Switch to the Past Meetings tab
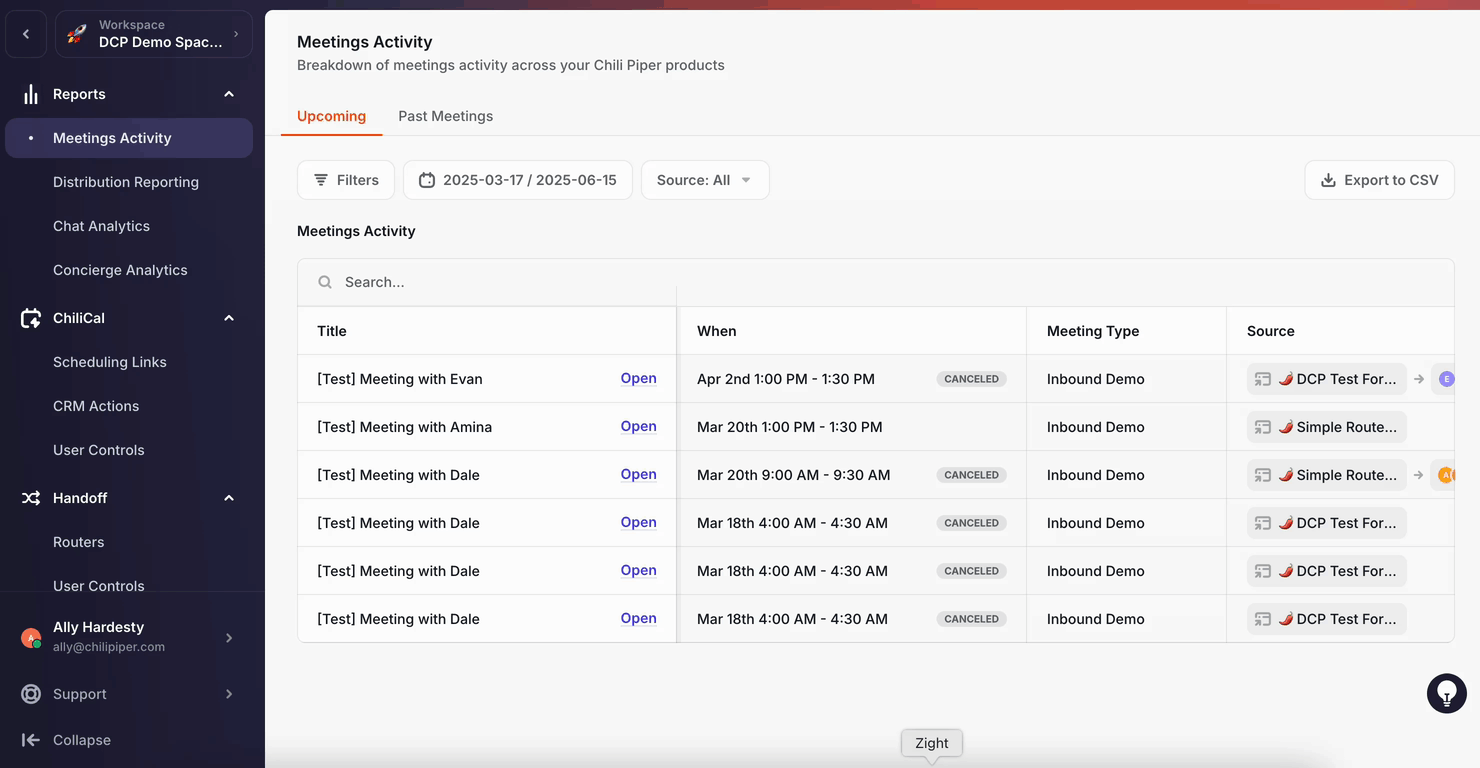This screenshot has width=1480, height=768. point(445,116)
